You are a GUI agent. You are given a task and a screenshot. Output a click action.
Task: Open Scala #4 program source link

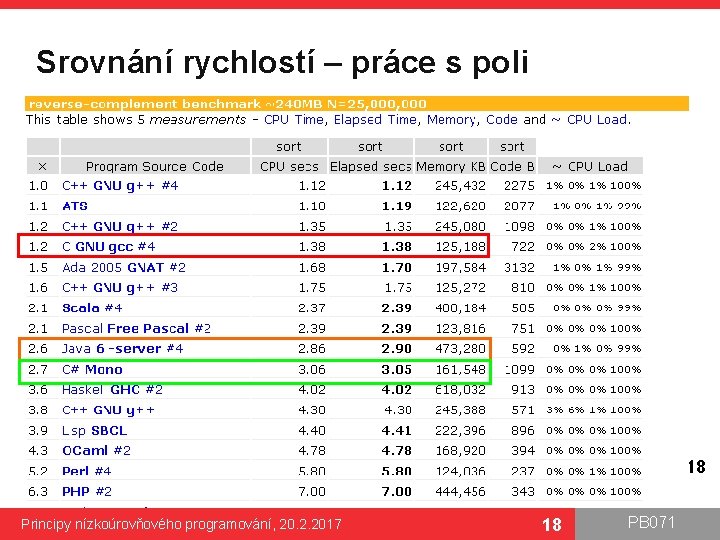click(92, 308)
